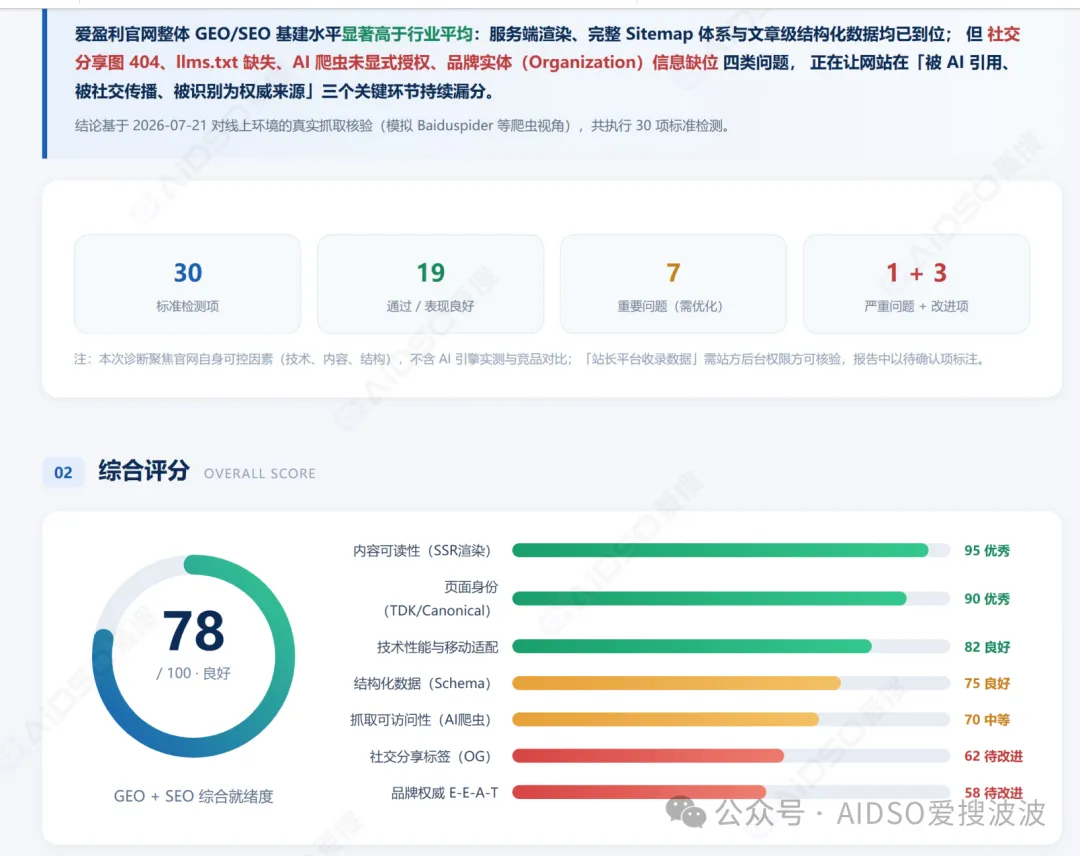Click the 95 优秀 score value
This screenshot has height=856, width=1080.
click(x=987, y=550)
